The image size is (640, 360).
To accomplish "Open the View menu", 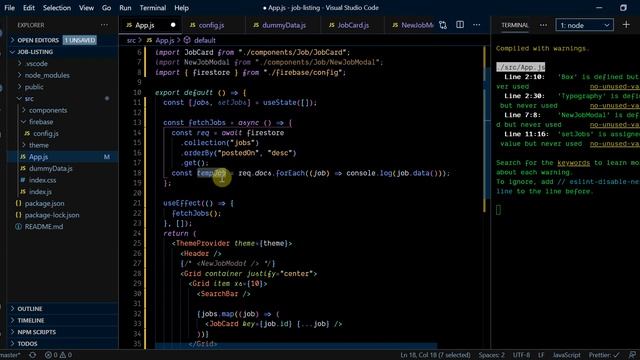I will [x=86, y=8].
